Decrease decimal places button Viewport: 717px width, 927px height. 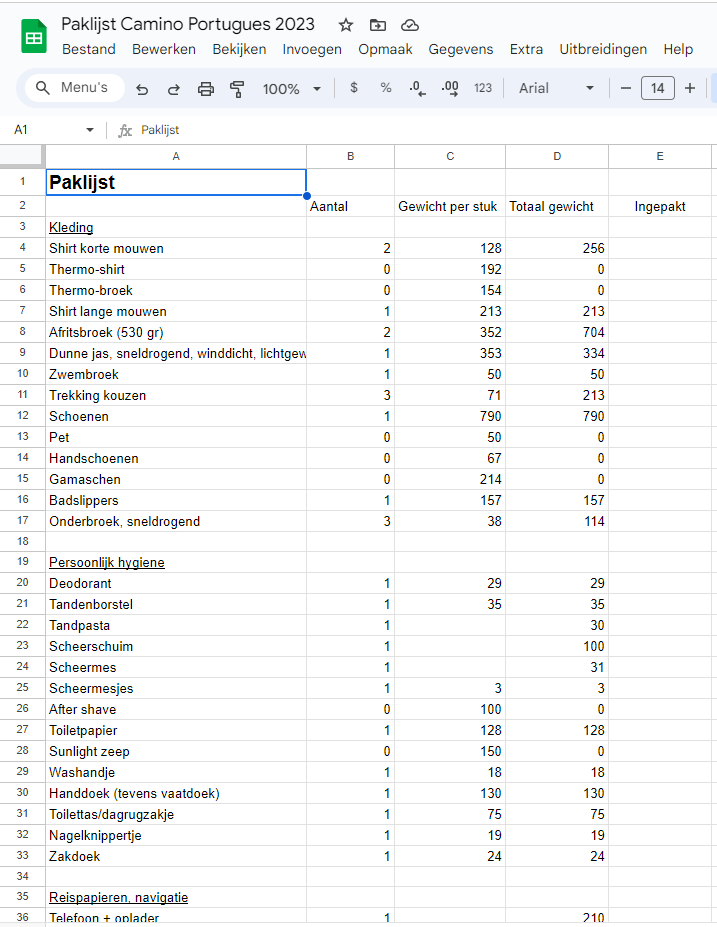pyautogui.click(x=418, y=88)
